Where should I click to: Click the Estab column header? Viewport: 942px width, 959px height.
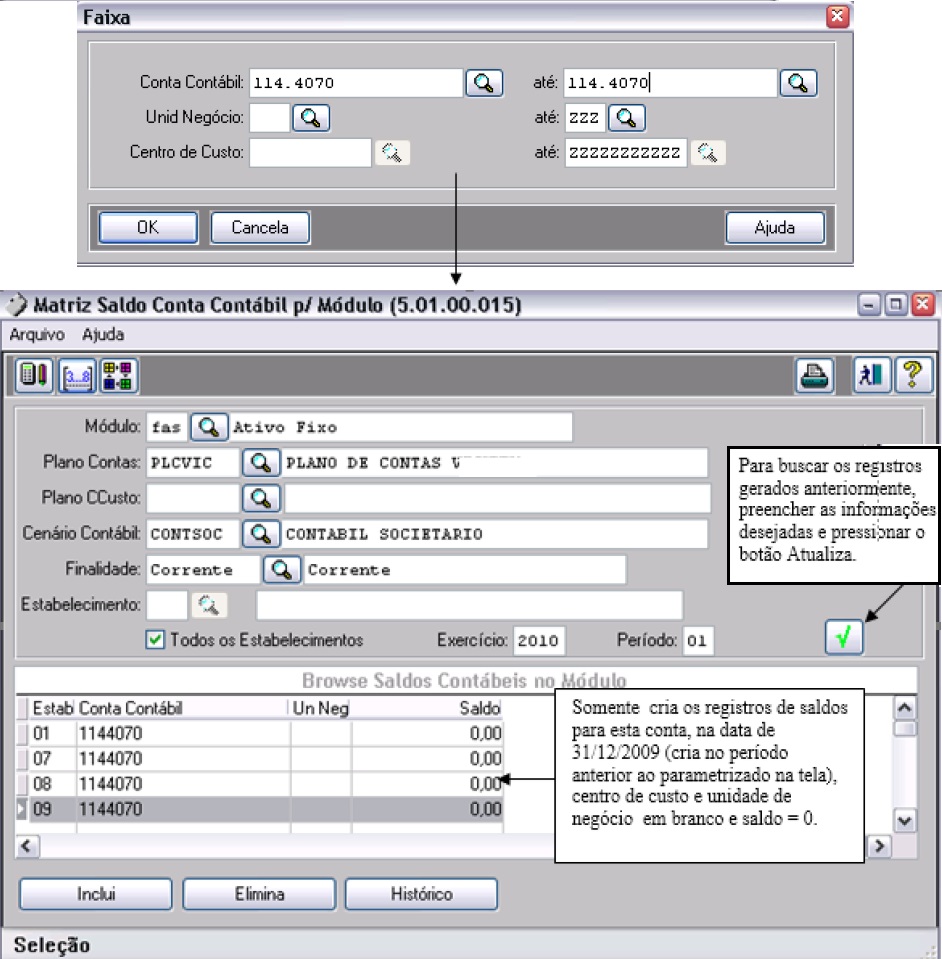(x=53, y=708)
